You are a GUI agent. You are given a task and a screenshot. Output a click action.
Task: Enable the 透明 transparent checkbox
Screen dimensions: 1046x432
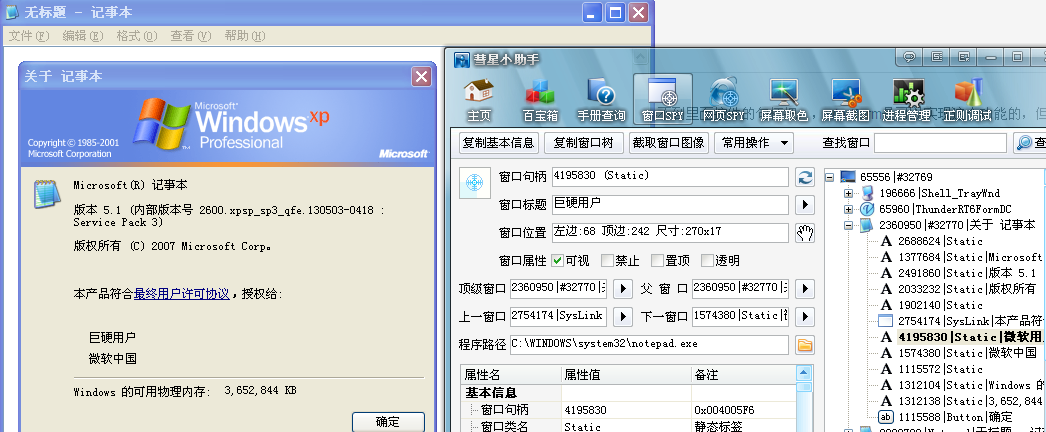(707, 261)
